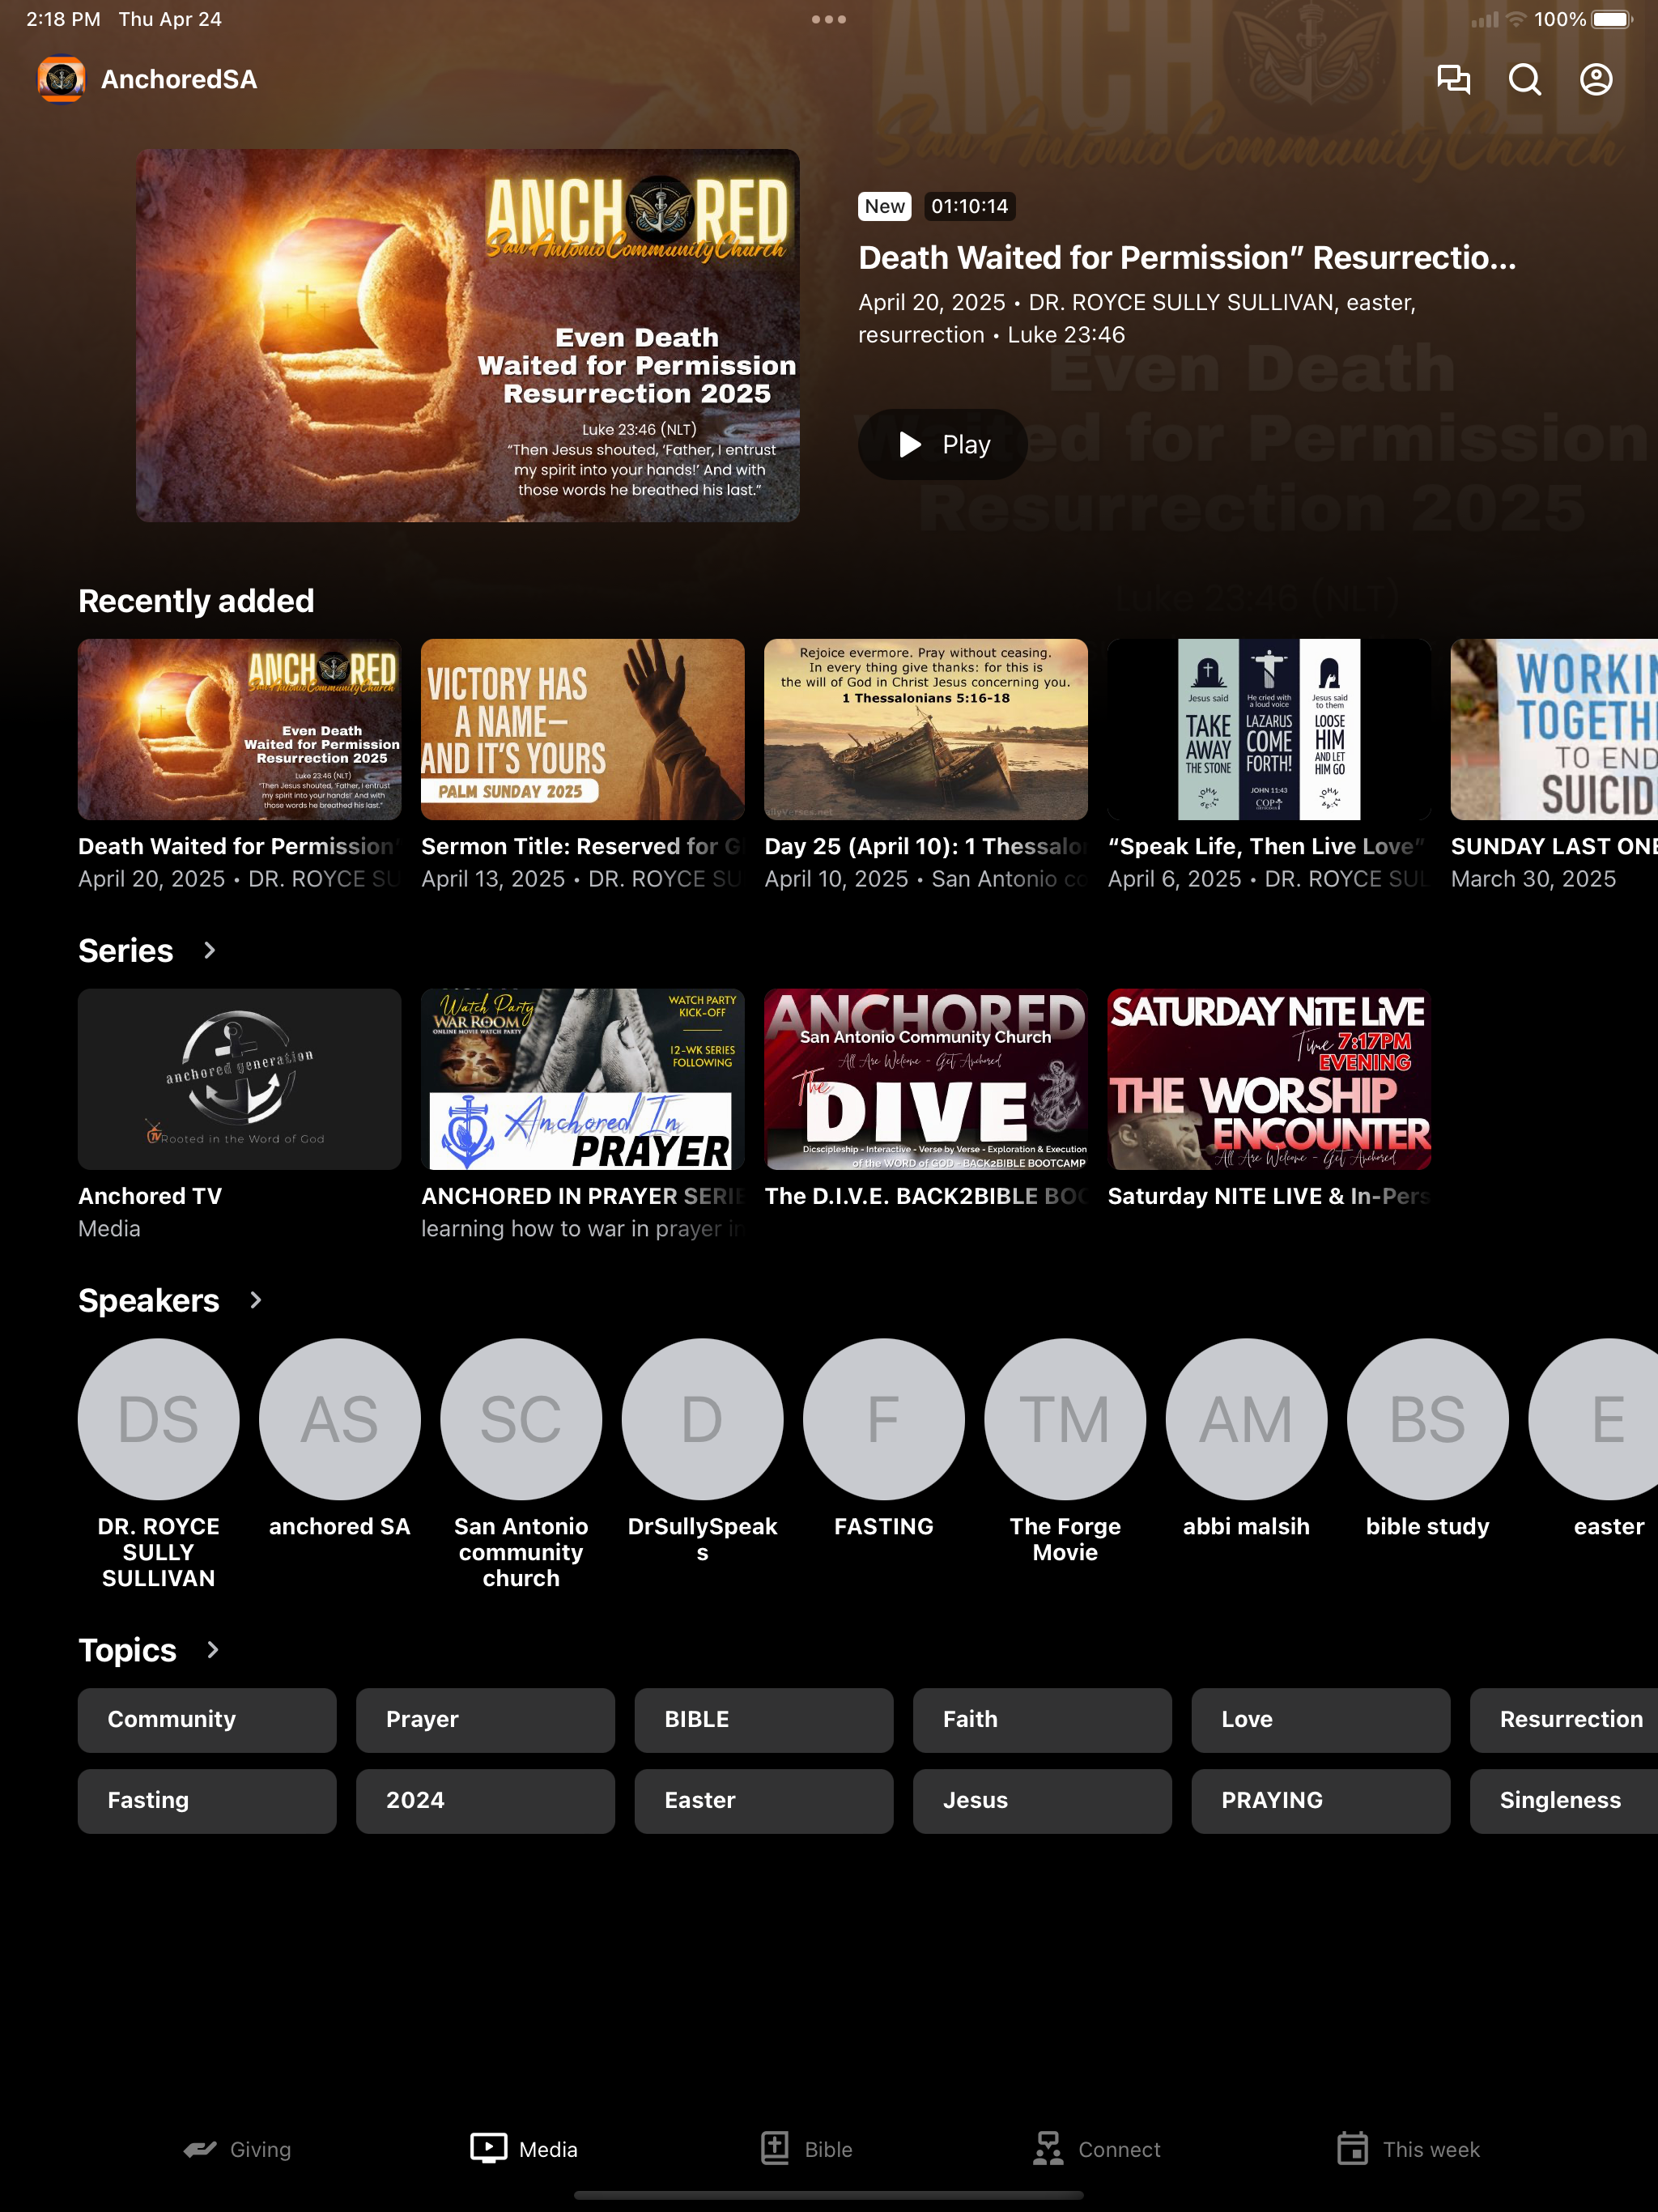Select the DrSullySpeaks speaker avatar

703,1419
